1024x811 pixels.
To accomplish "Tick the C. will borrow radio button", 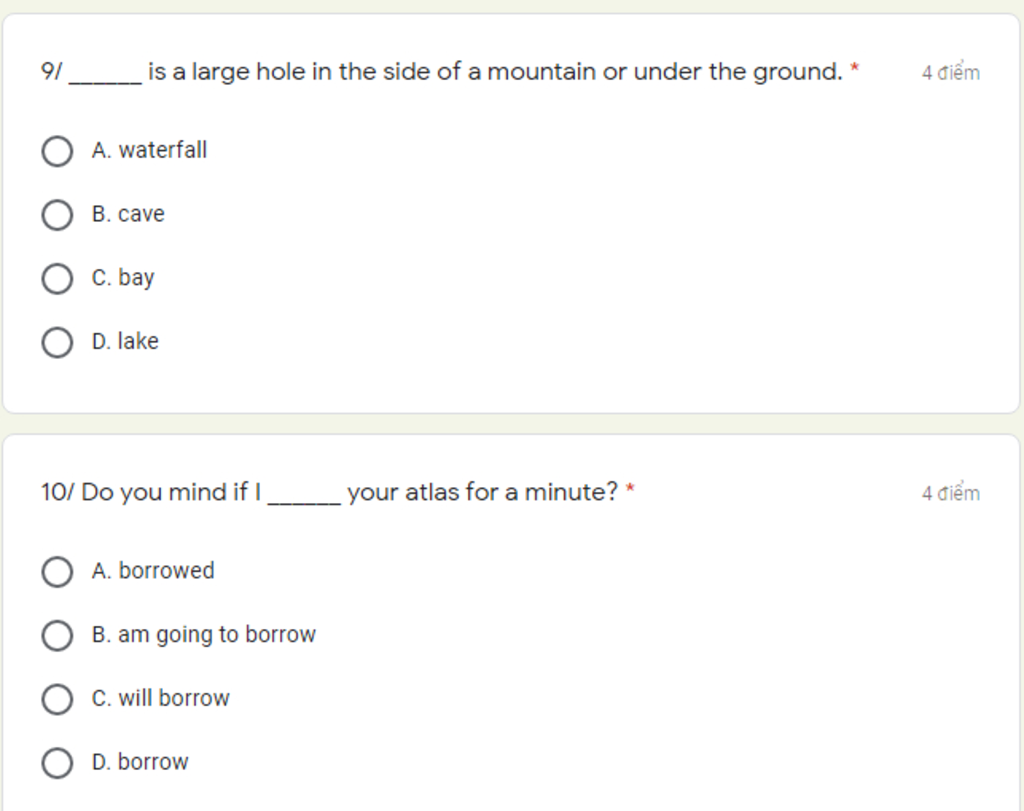I will point(57,699).
